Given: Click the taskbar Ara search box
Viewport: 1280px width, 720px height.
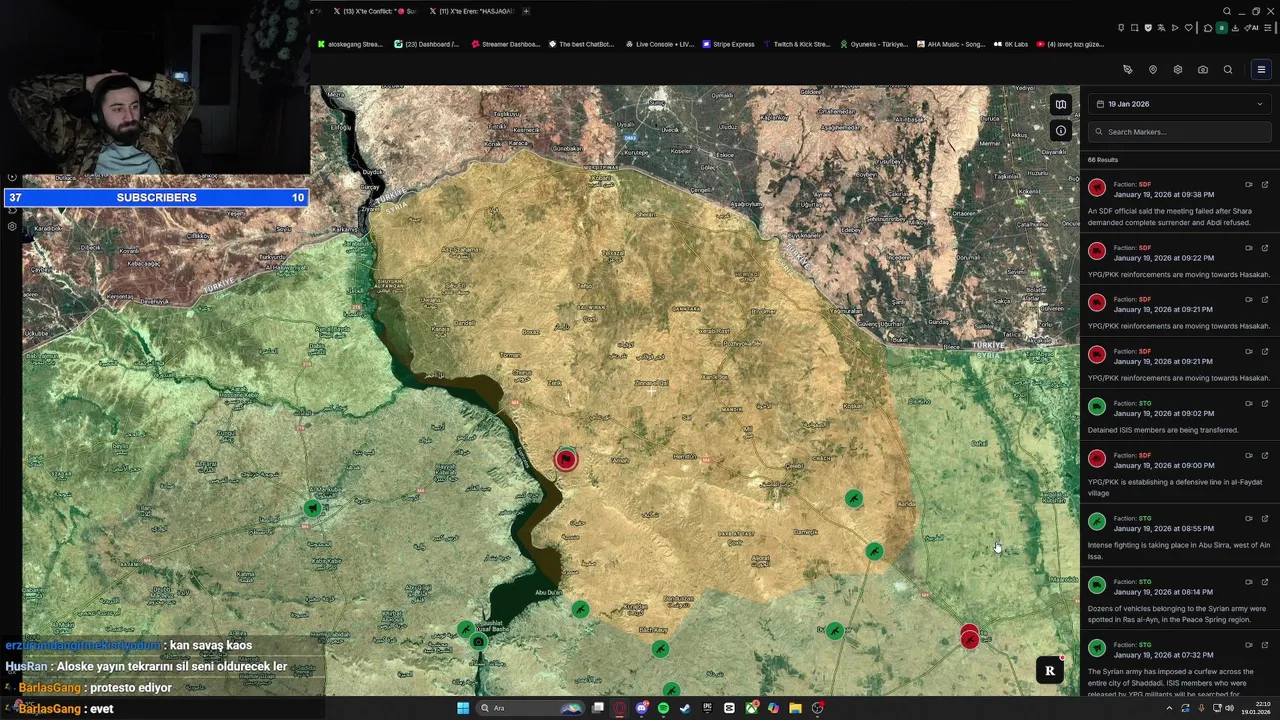Looking at the screenshot, I should (x=530, y=708).
